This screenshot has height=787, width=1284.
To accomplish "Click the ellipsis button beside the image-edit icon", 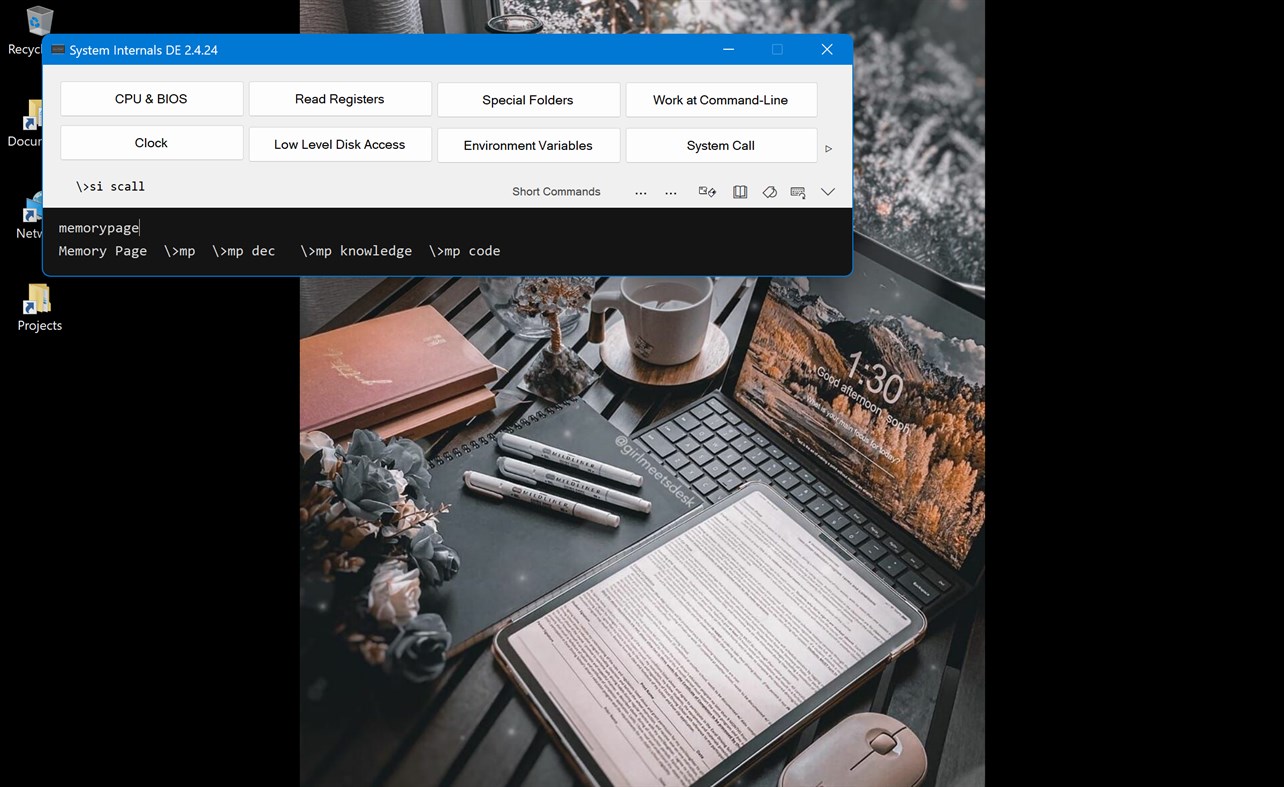I will pos(671,192).
